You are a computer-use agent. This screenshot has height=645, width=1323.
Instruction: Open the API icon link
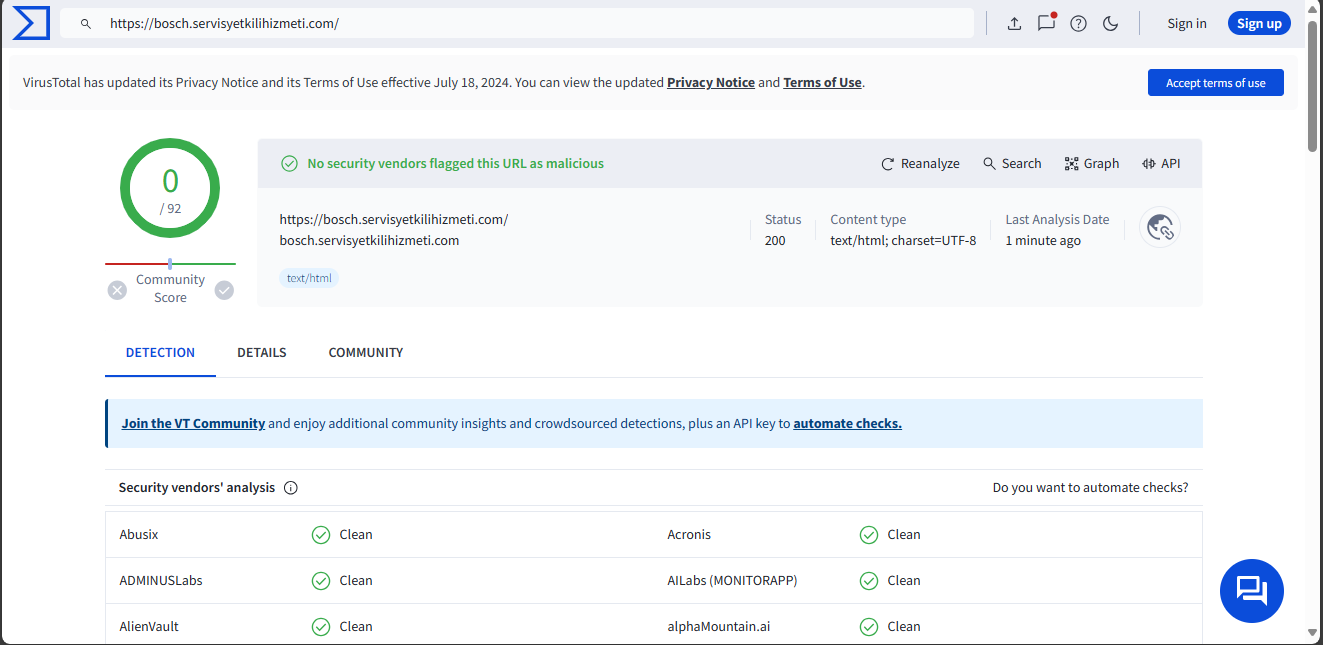[x=1161, y=164]
